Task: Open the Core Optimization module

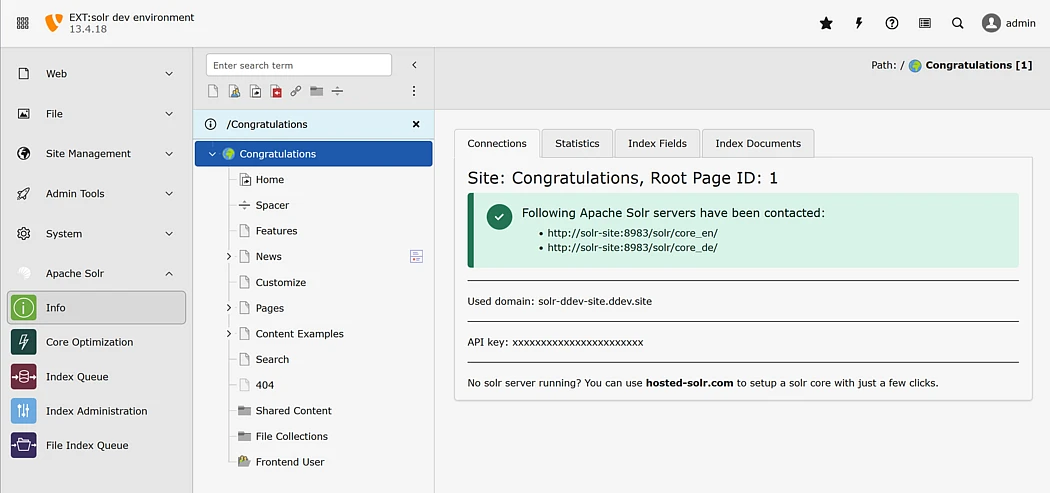Action: 89,342
